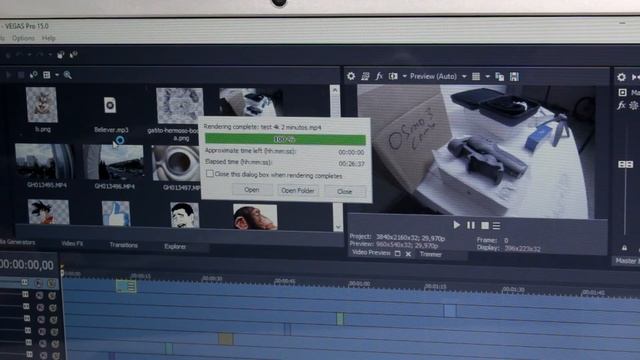This screenshot has height=360, width=640.
Task: Click the elapsed time value 00:26:37
Action: [x=351, y=164]
